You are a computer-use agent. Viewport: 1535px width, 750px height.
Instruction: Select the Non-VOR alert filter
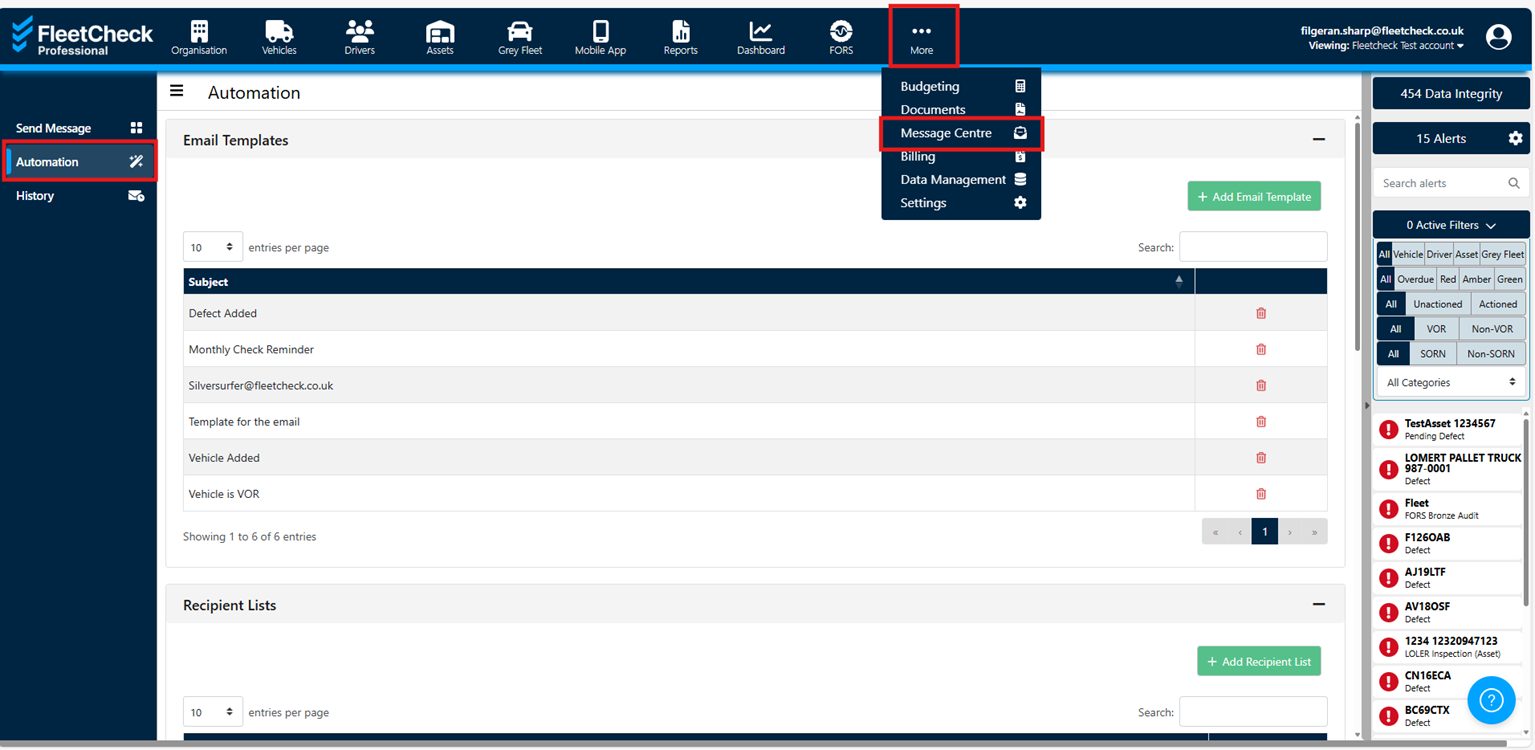(x=1492, y=329)
